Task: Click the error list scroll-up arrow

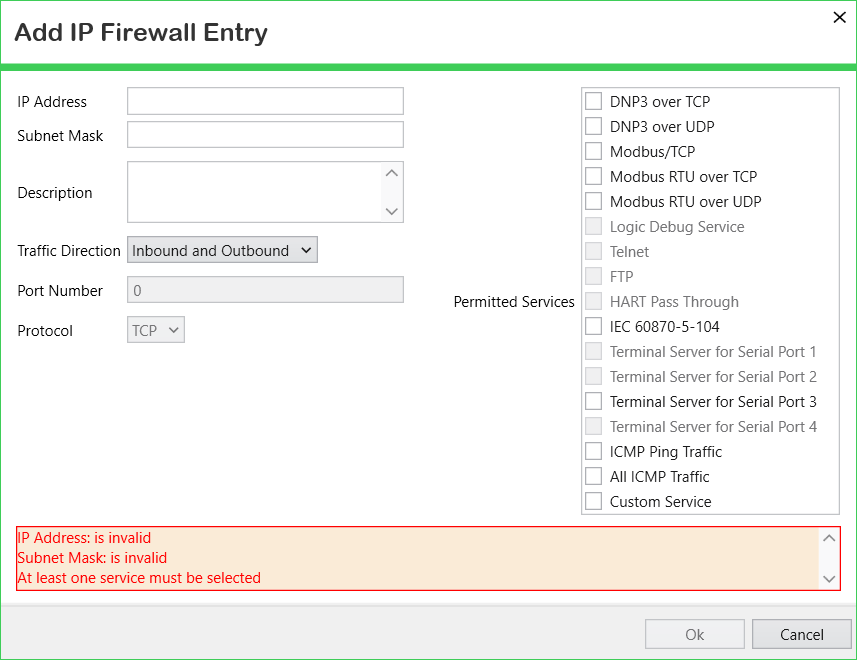Action: (x=829, y=538)
